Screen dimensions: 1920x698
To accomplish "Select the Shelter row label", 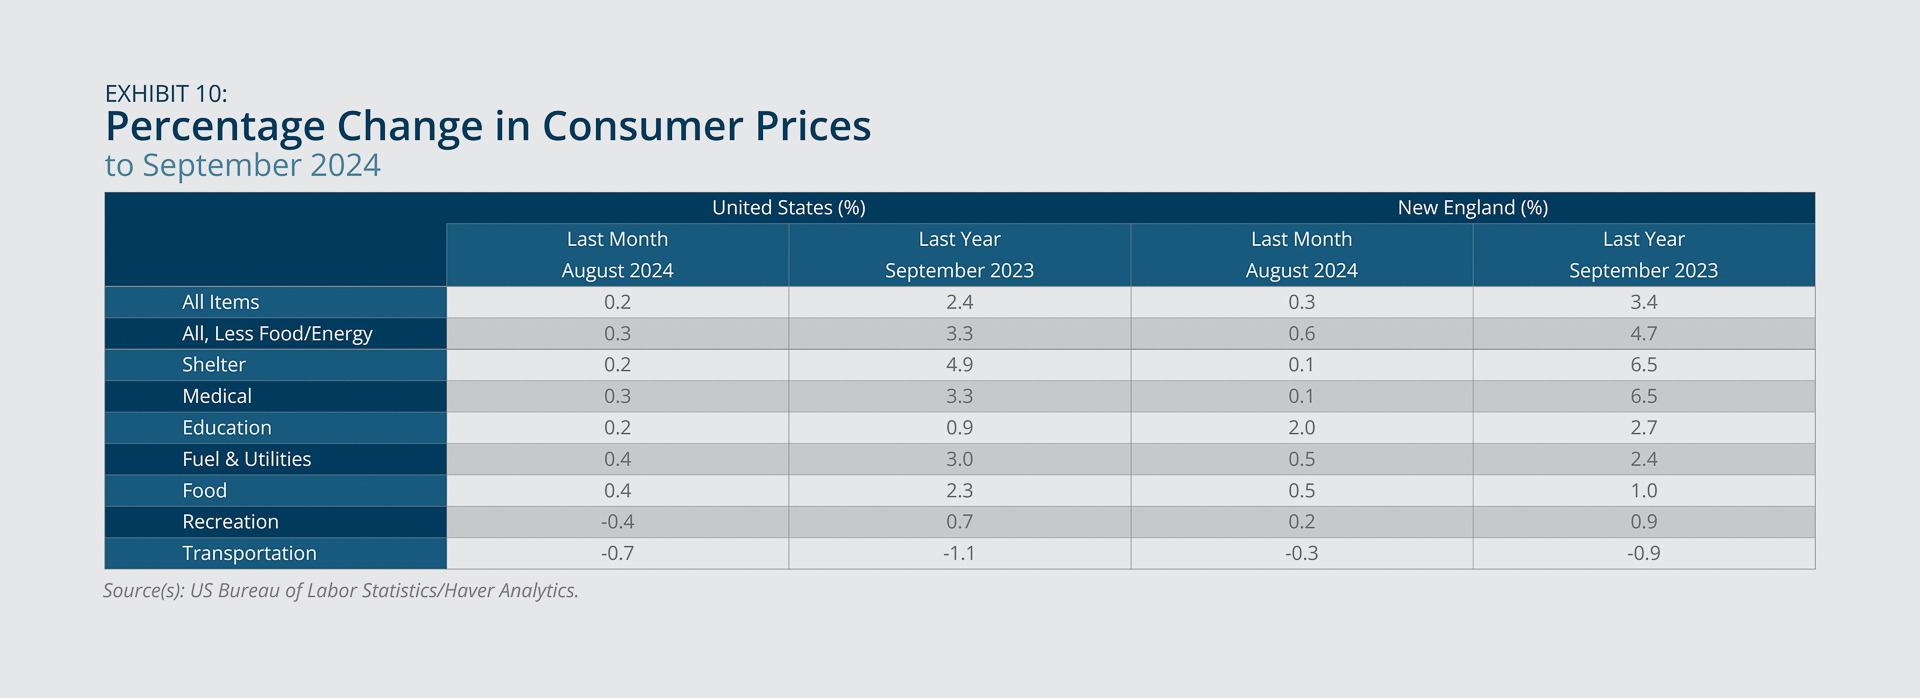I will [x=214, y=365].
